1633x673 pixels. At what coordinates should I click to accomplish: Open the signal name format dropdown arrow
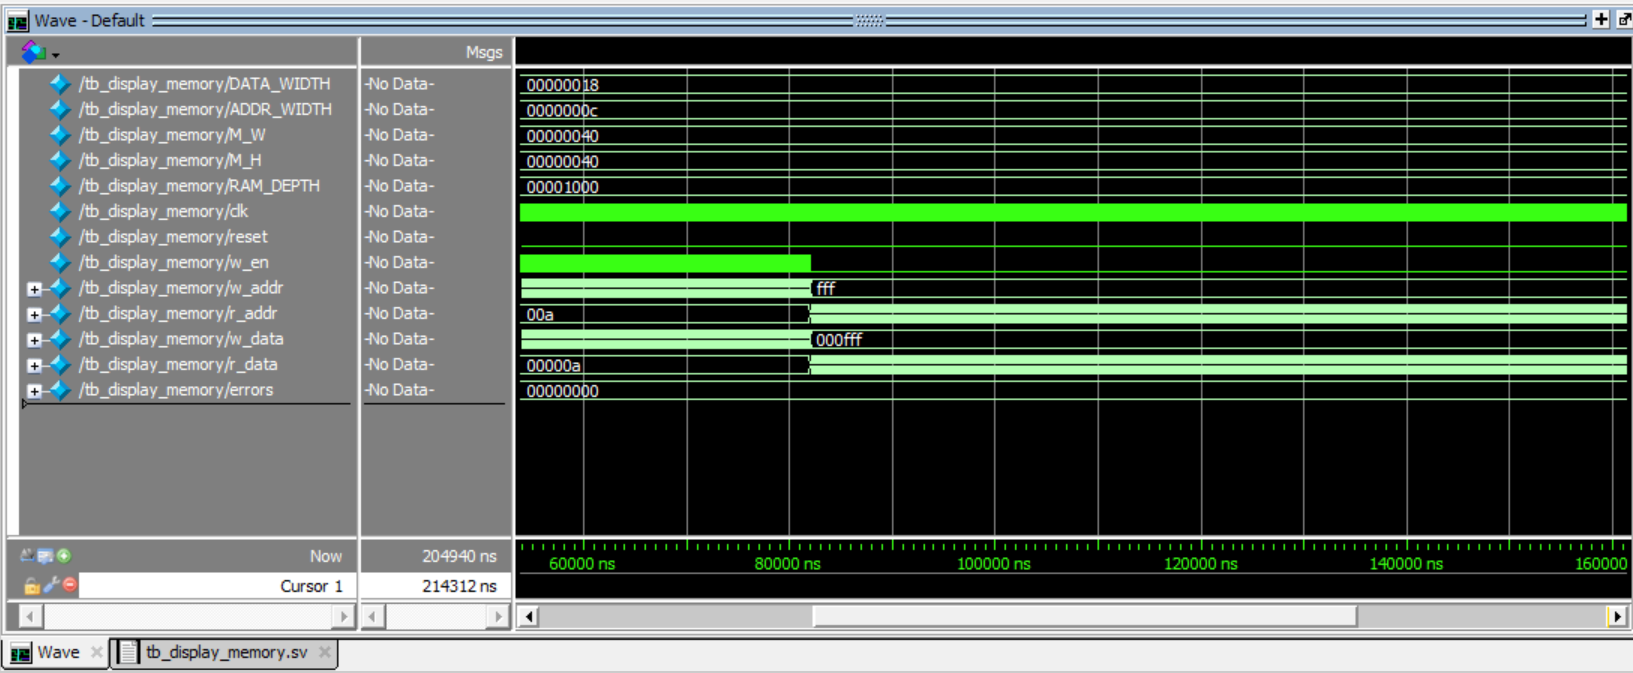click(56, 55)
